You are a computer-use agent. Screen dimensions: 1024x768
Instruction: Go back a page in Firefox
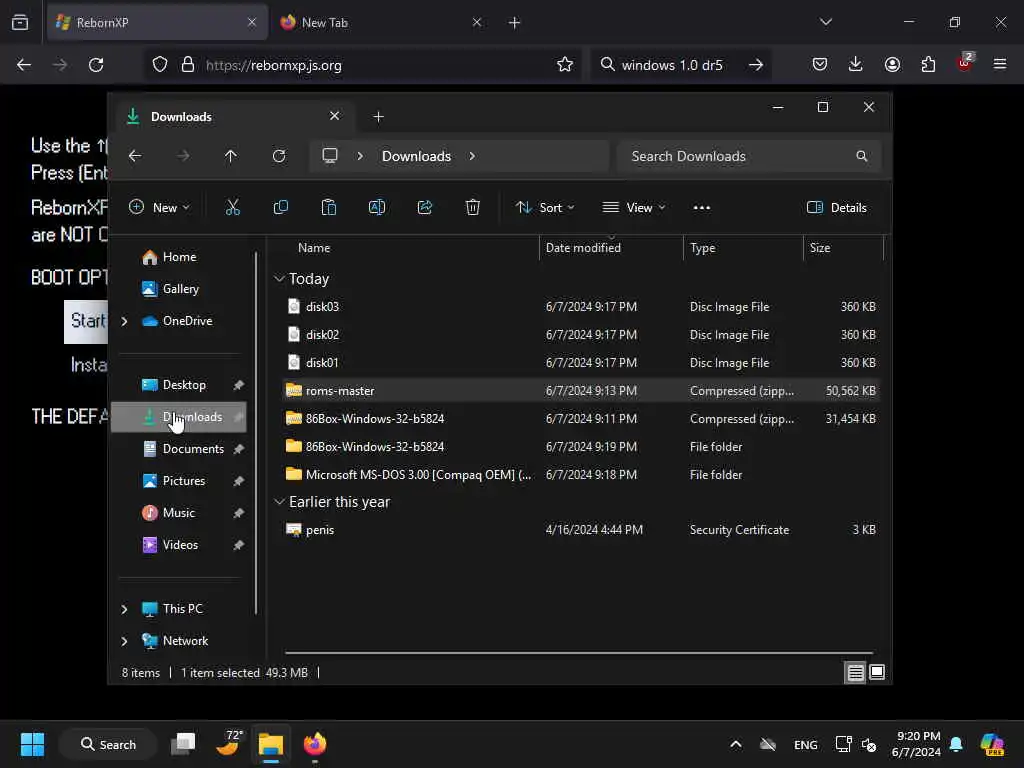pyautogui.click(x=24, y=65)
